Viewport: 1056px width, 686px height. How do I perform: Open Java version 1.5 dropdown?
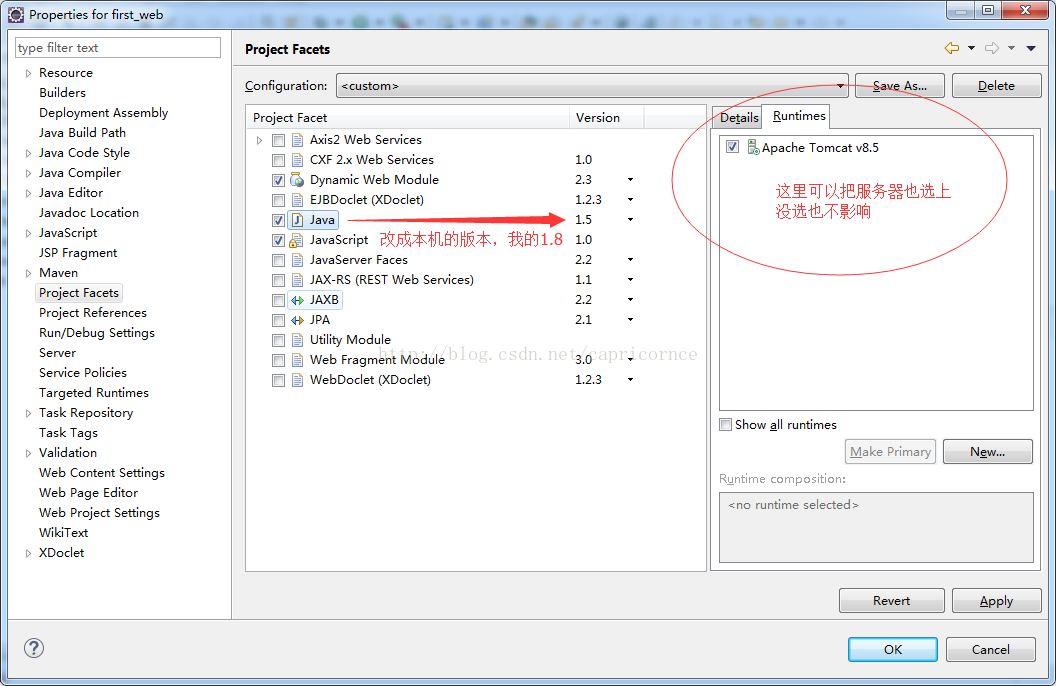pyautogui.click(x=630, y=219)
